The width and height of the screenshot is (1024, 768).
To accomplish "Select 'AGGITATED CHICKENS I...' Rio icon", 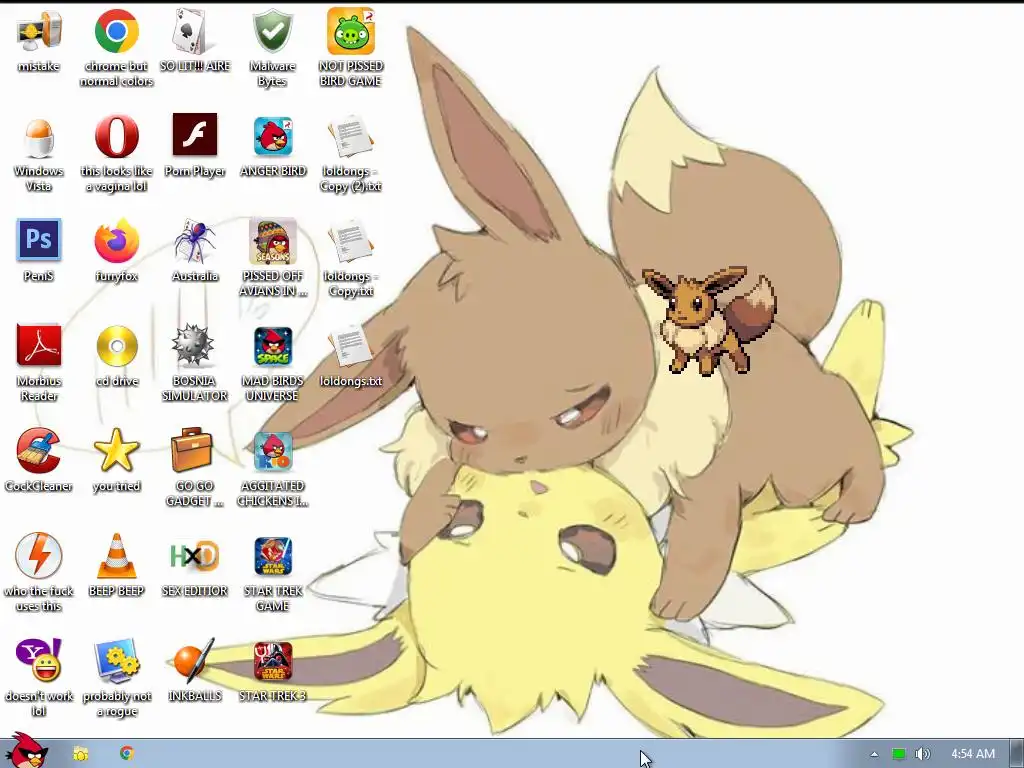I will [x=273, y=451].
